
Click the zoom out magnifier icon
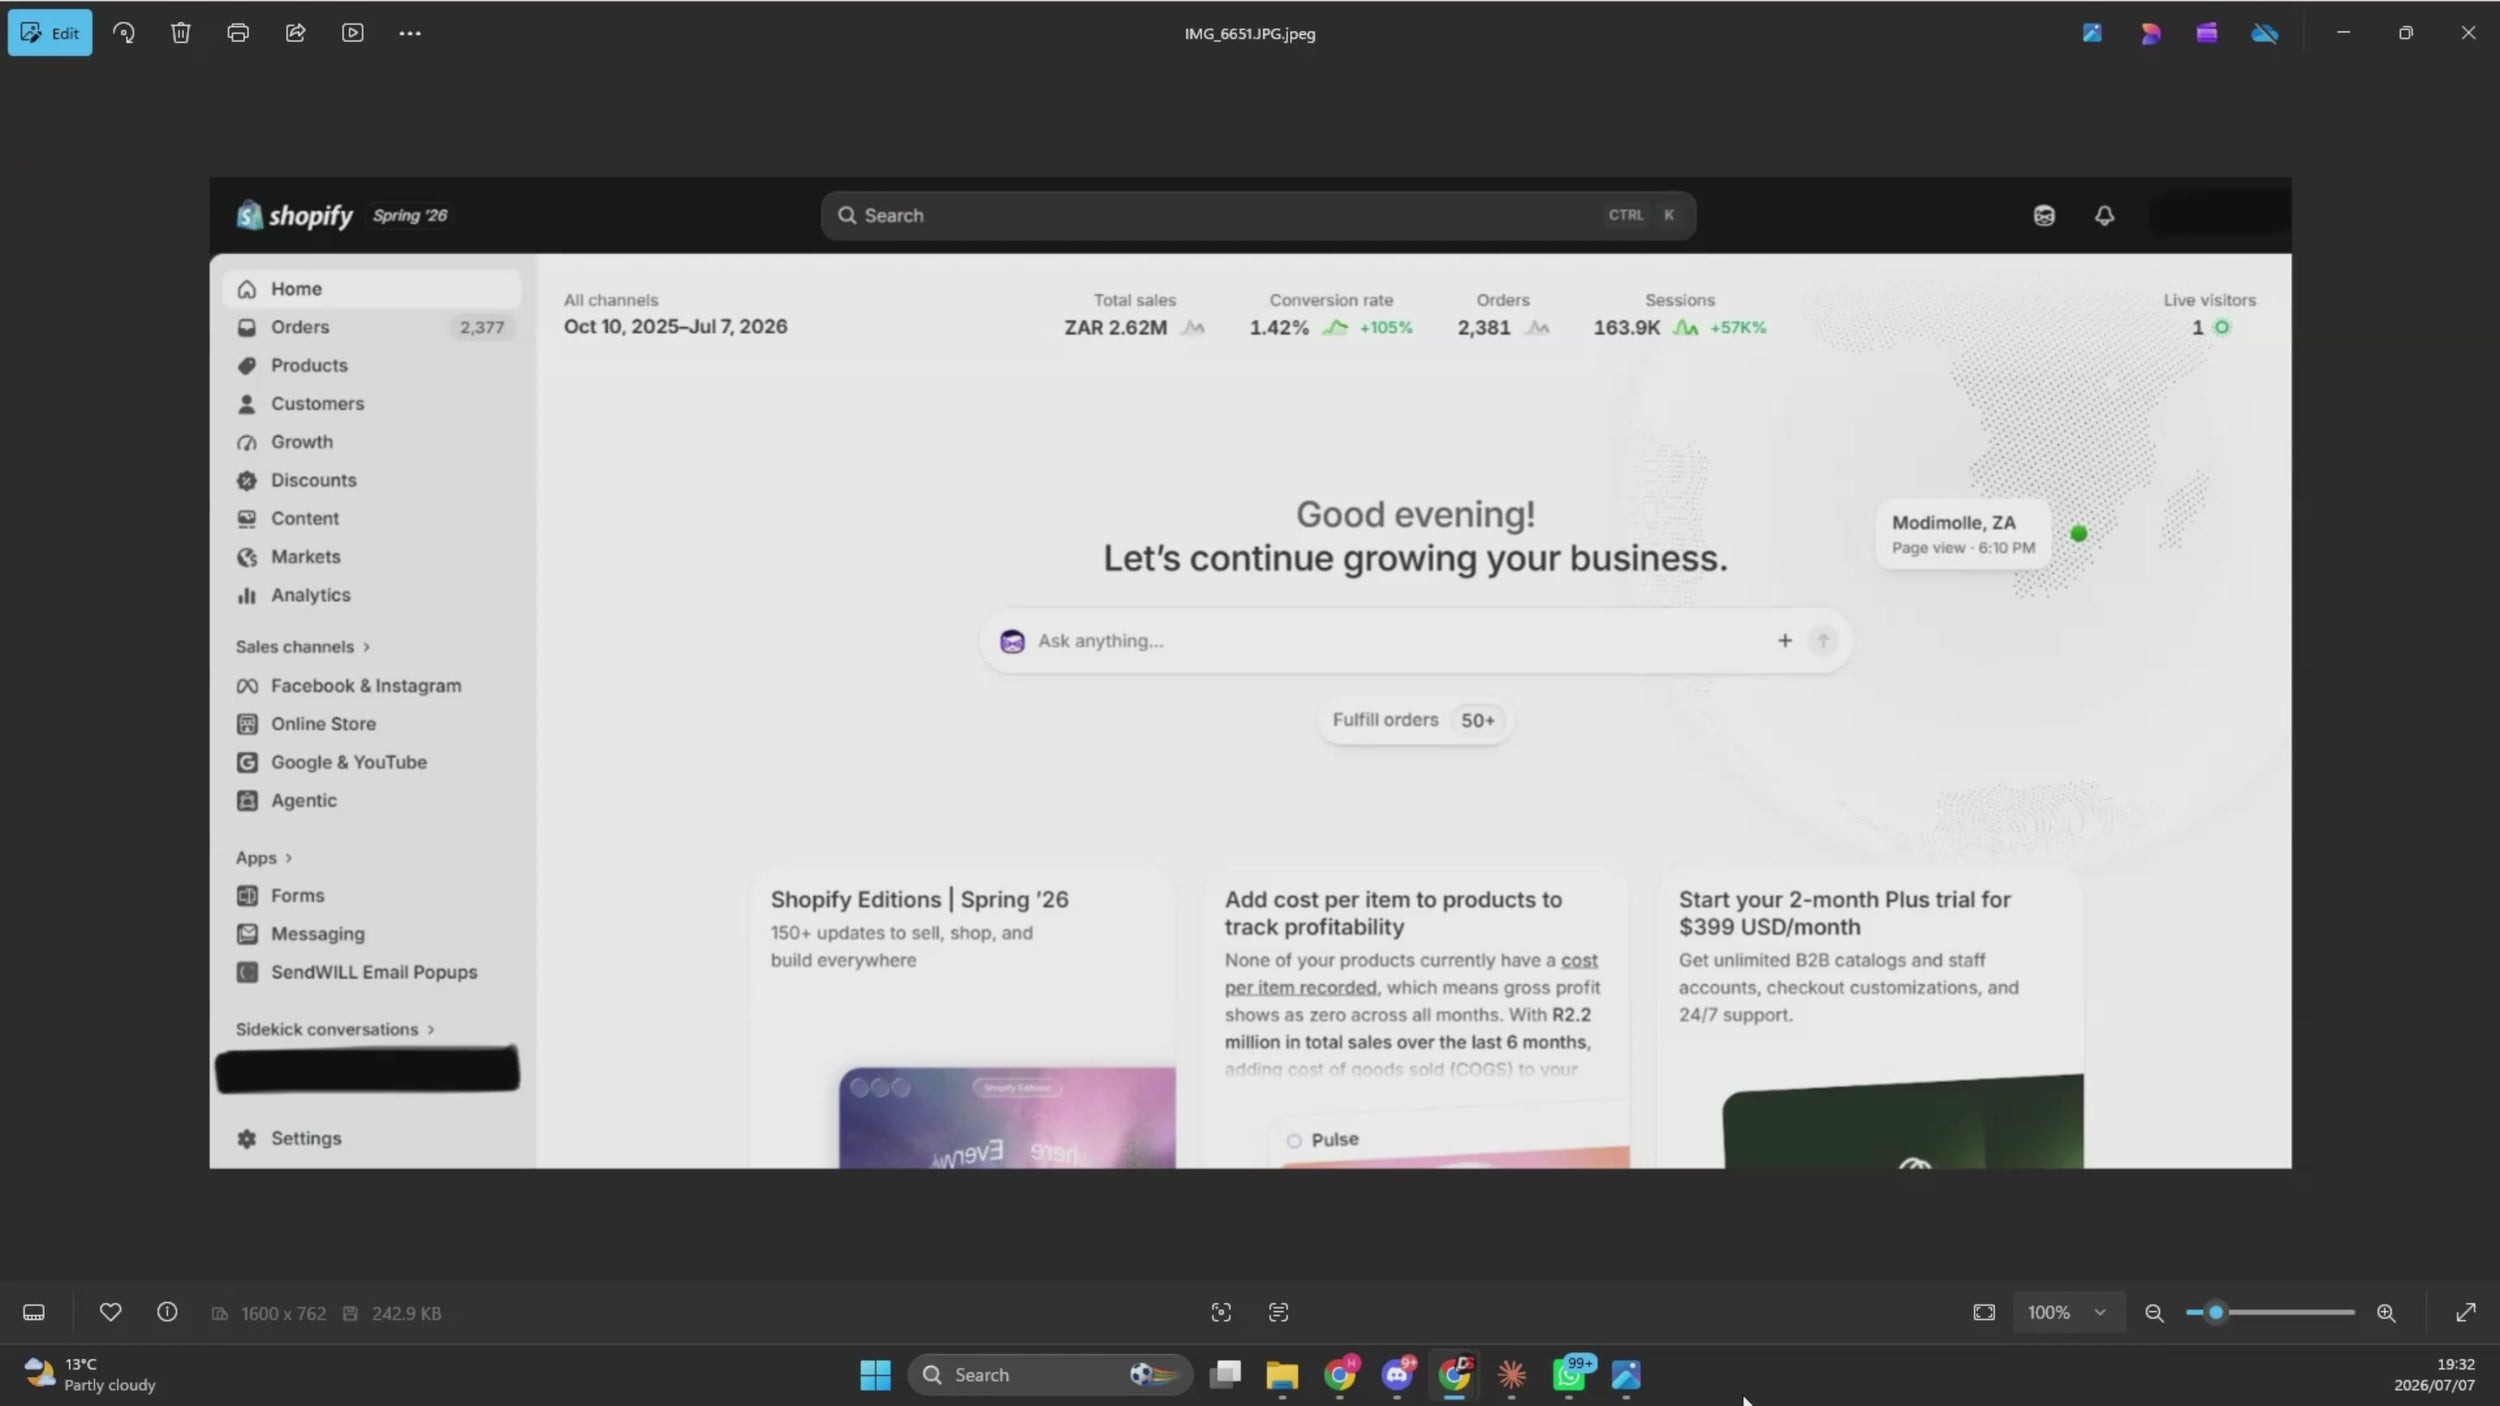[2155, 1313]
